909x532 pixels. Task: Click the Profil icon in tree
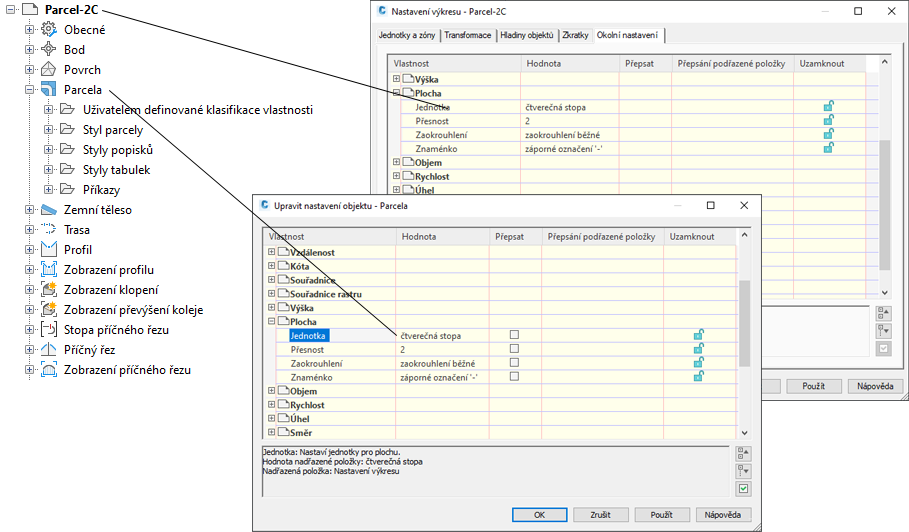[49, 250]
